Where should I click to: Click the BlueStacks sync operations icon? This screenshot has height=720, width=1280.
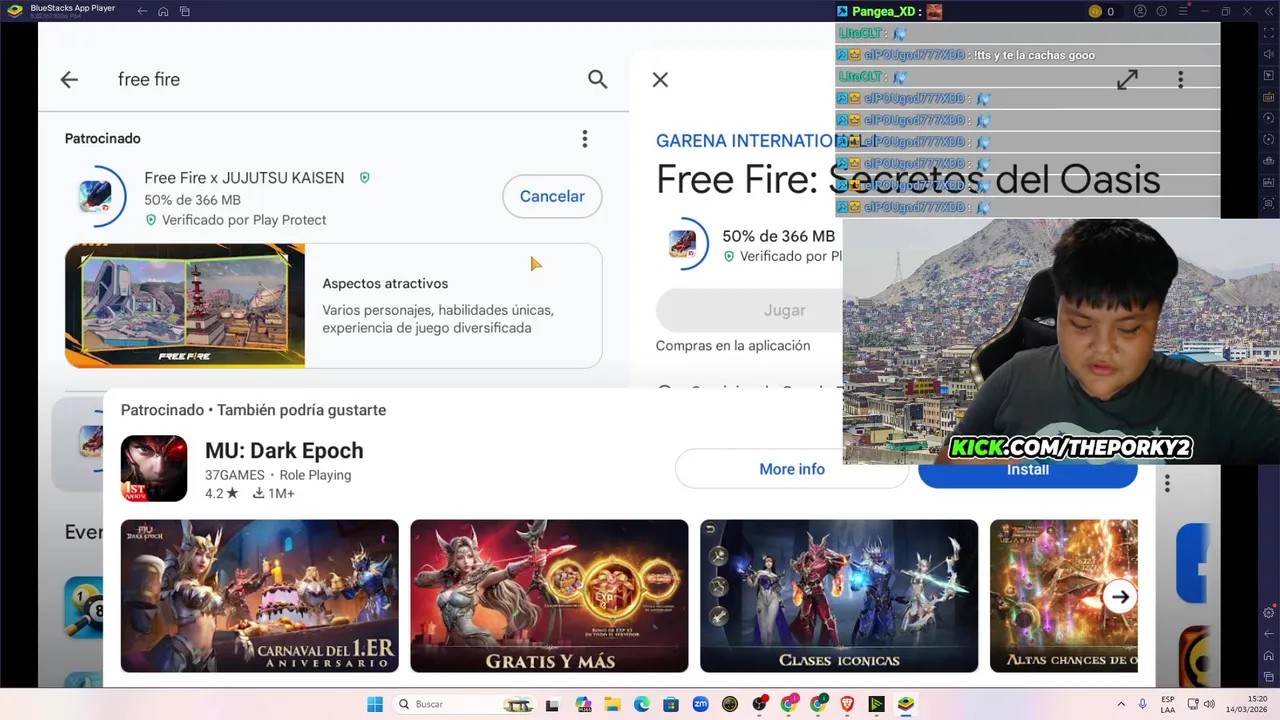[1269, 139]
